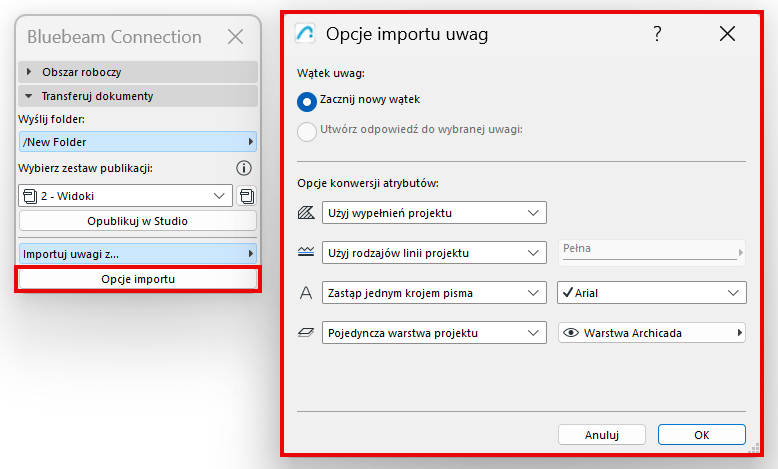Close the Bluebeam Connection palette
Screen dimensions: 778x469
(x=235, y=38)
